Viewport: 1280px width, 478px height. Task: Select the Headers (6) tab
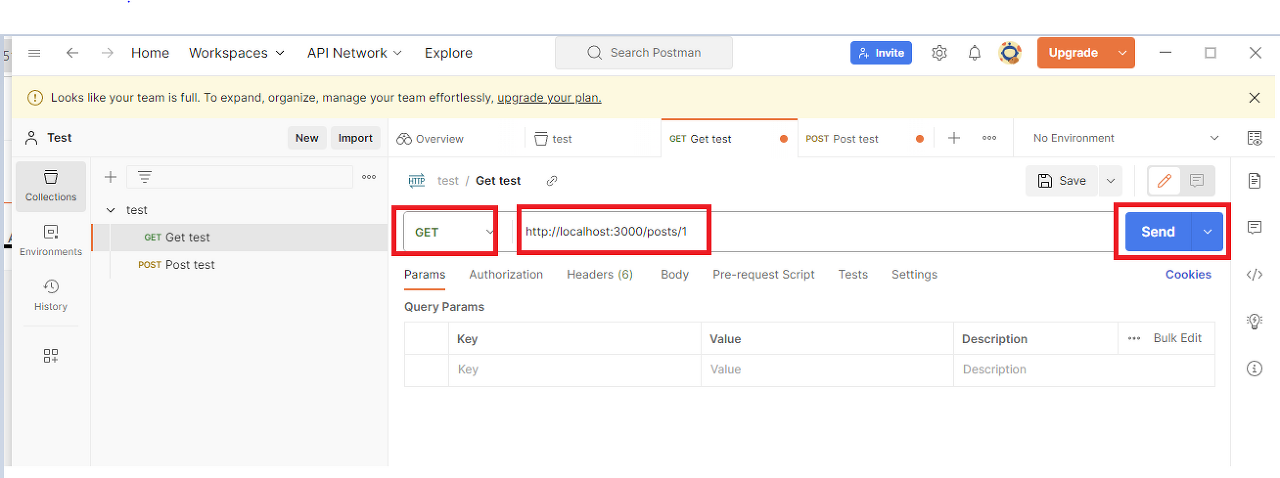pos(600,274)
